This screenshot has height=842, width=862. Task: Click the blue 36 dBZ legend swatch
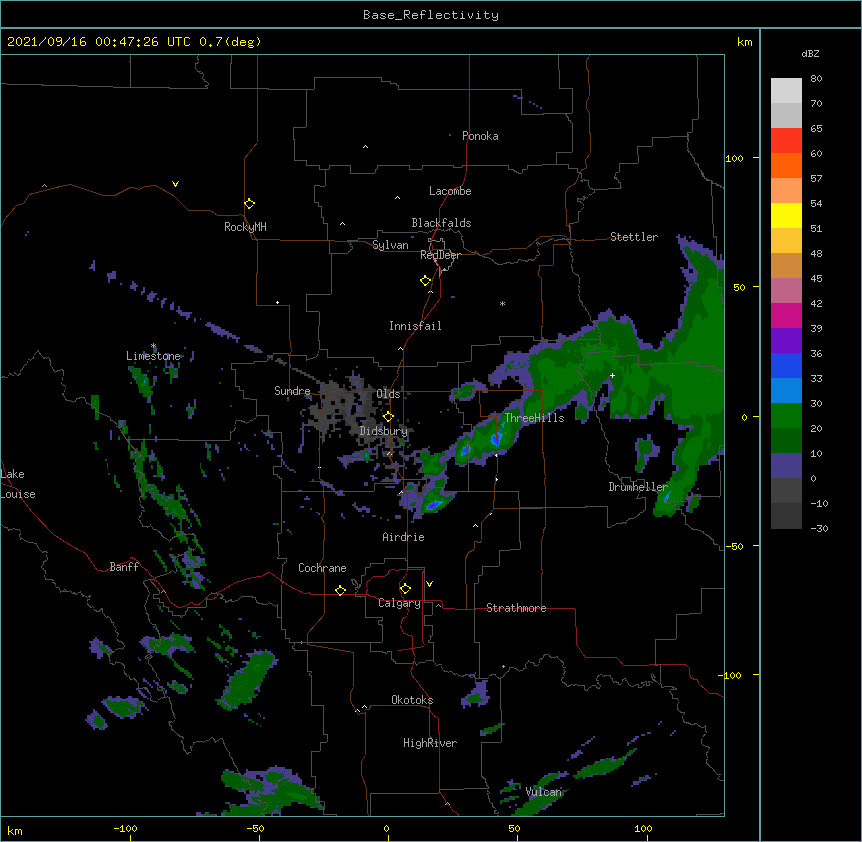pos(786,365)
